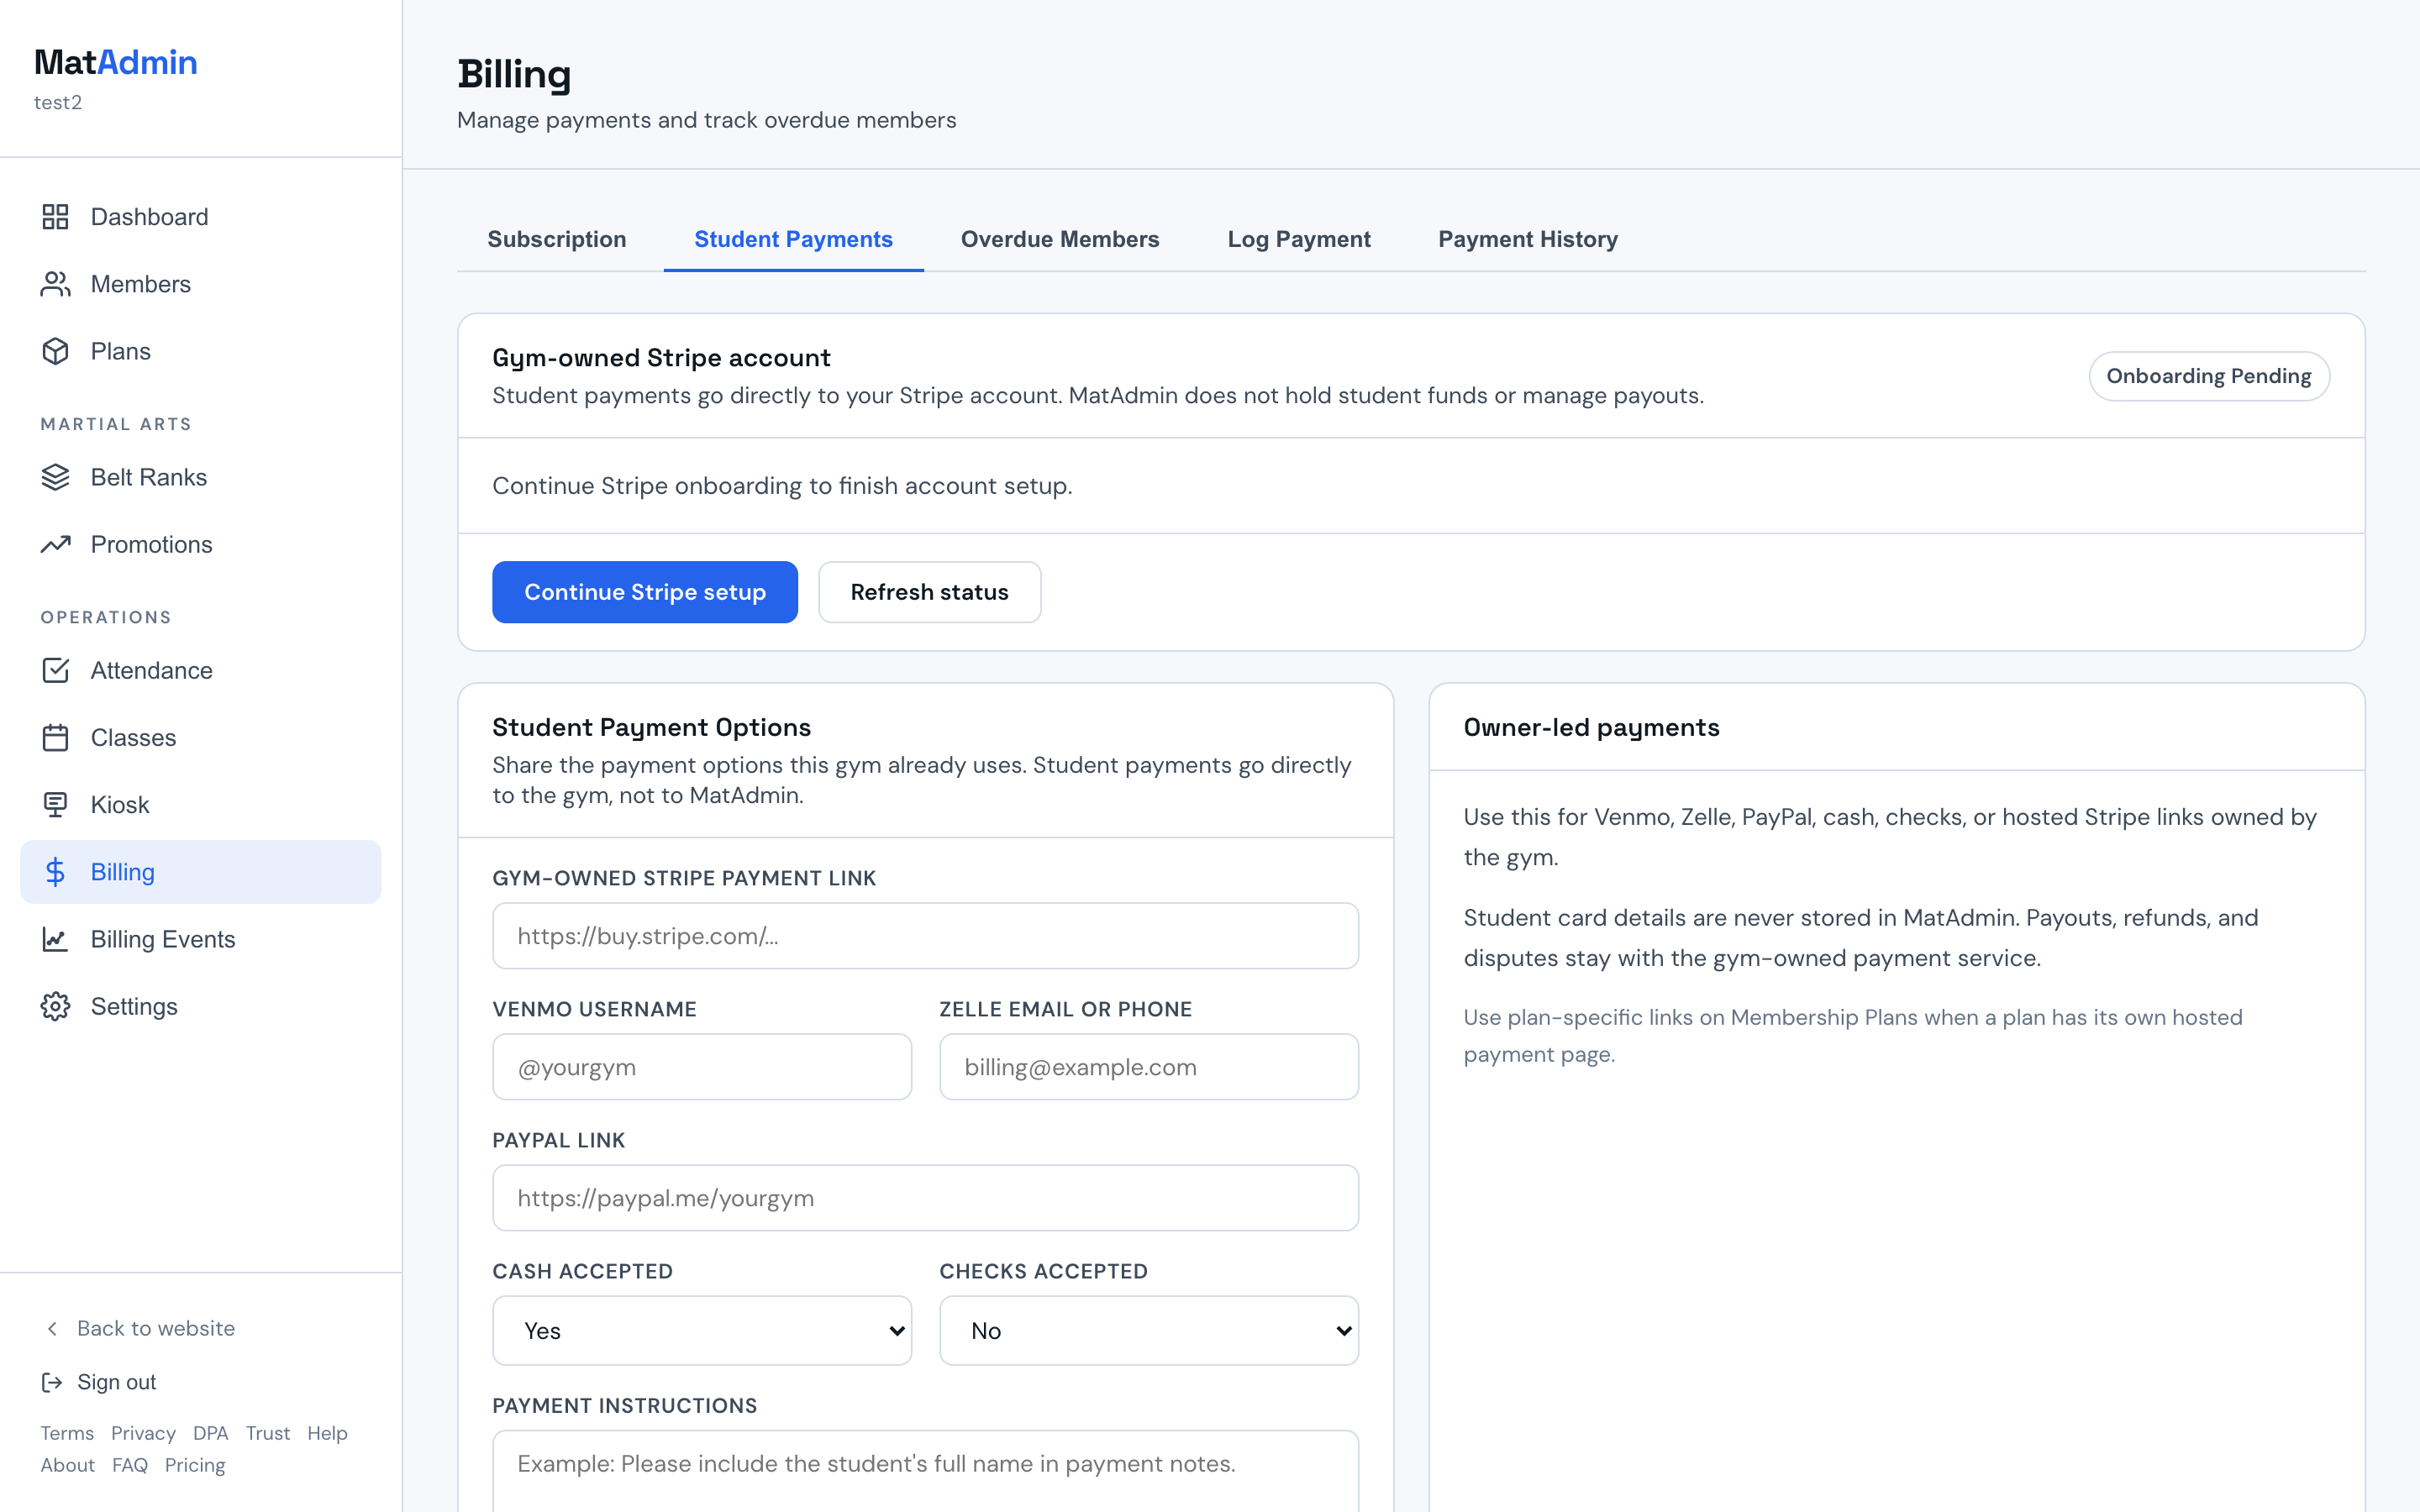Click the Back to website chevron icon
This screenshot has width=2420, height=1512.
[52, 1328]
